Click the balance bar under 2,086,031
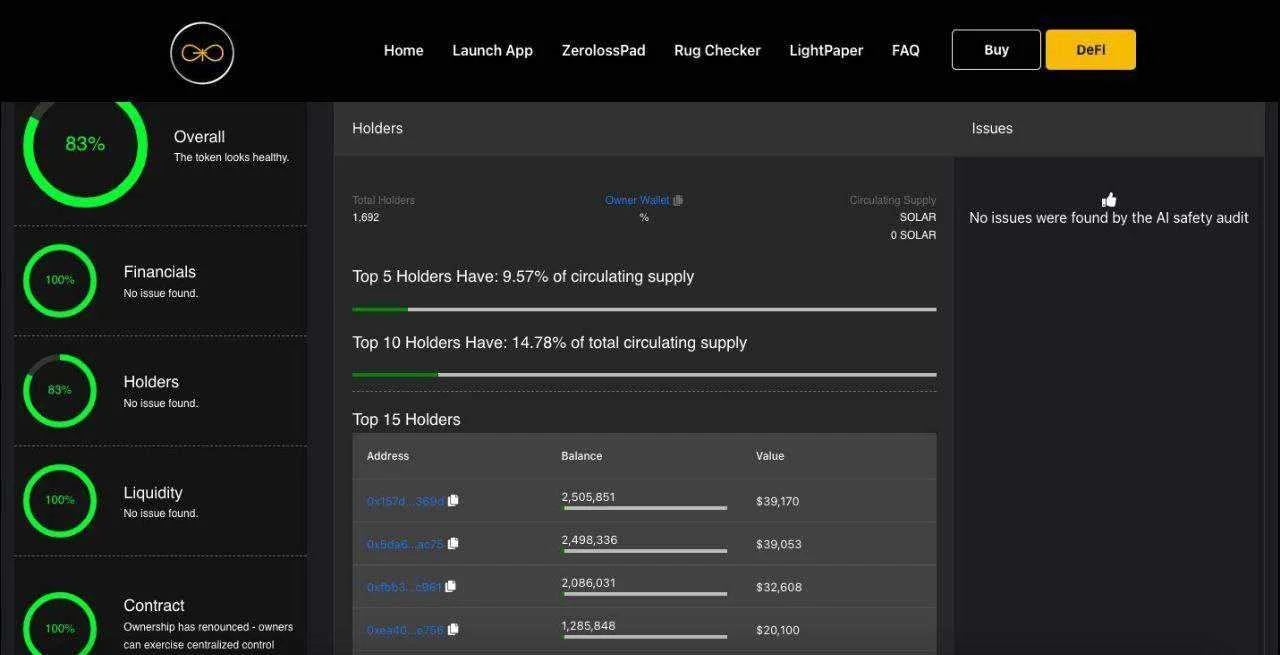 pyautogui.click(x=645, y=594)
